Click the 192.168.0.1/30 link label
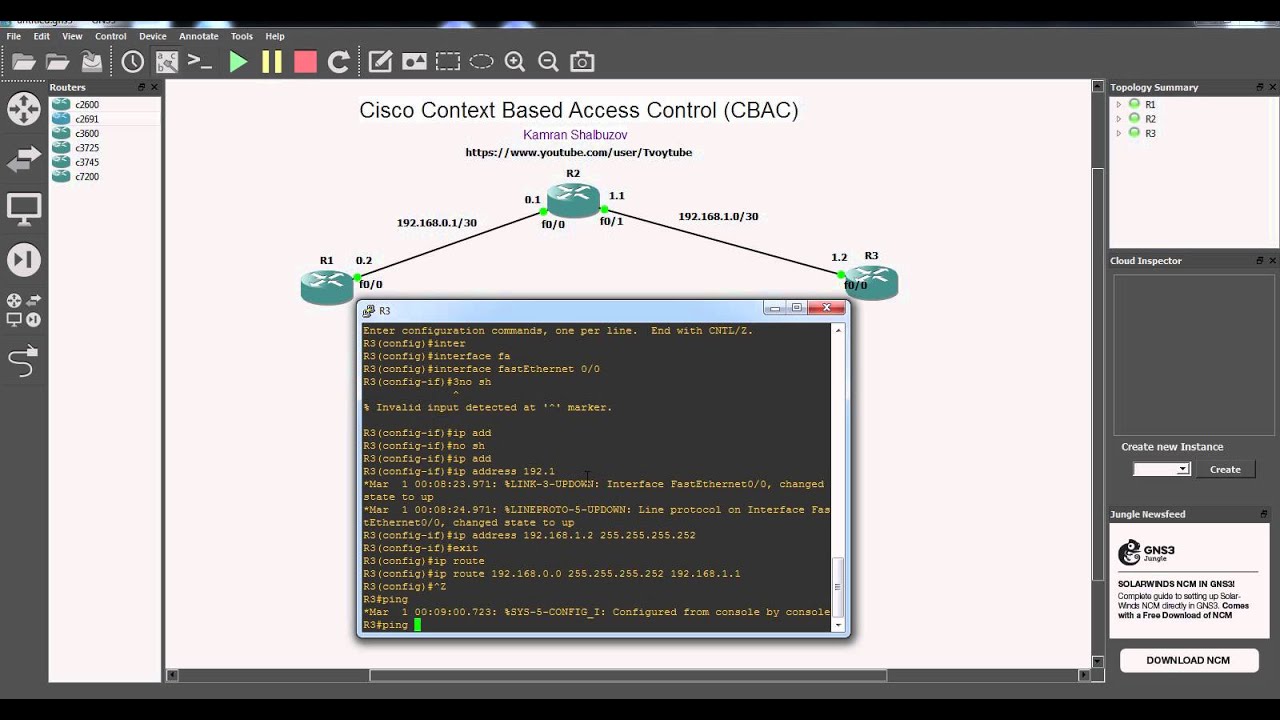Viewport: 1280px width, 720px height. 436,223
